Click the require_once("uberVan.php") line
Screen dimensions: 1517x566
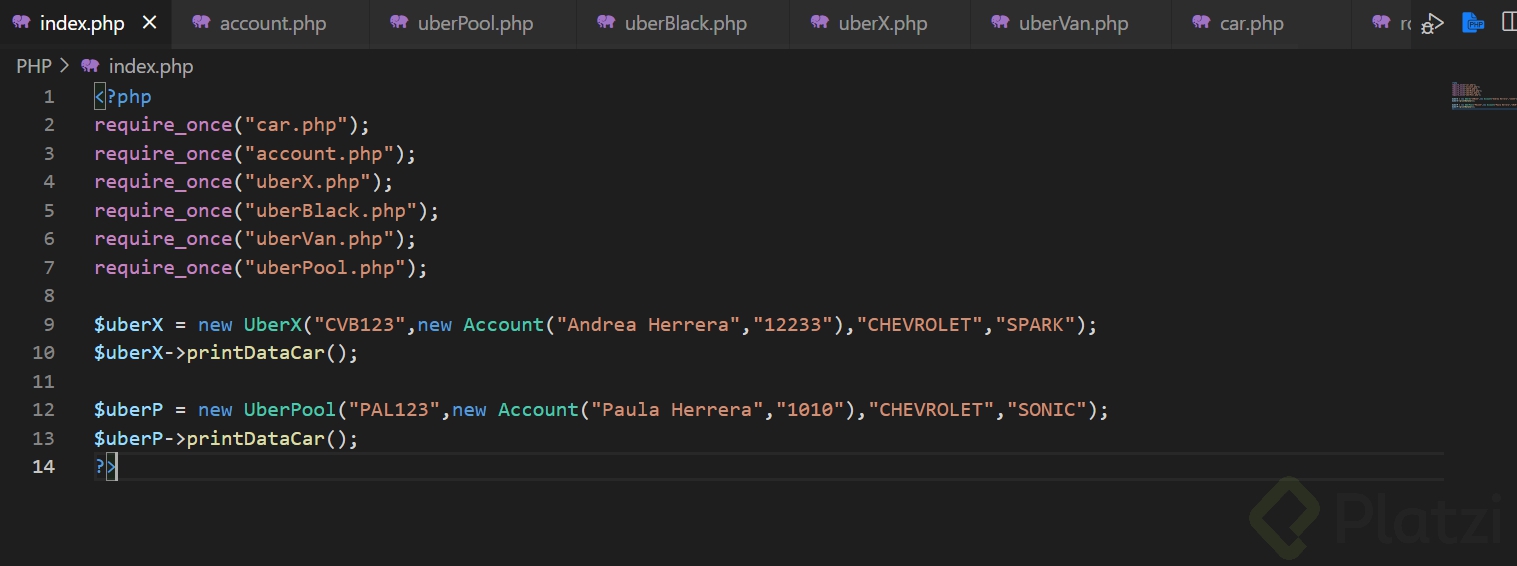coord(255,239)
